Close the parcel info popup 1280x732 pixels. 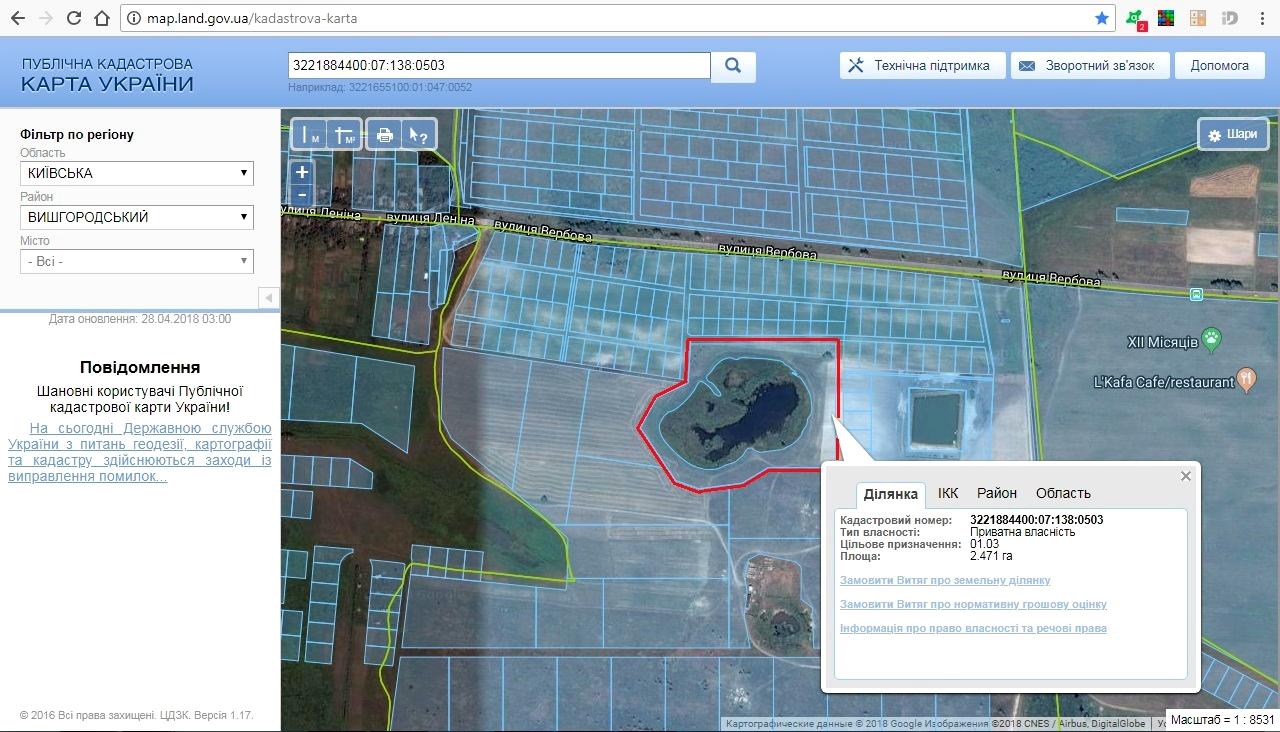coord(1186,476)
